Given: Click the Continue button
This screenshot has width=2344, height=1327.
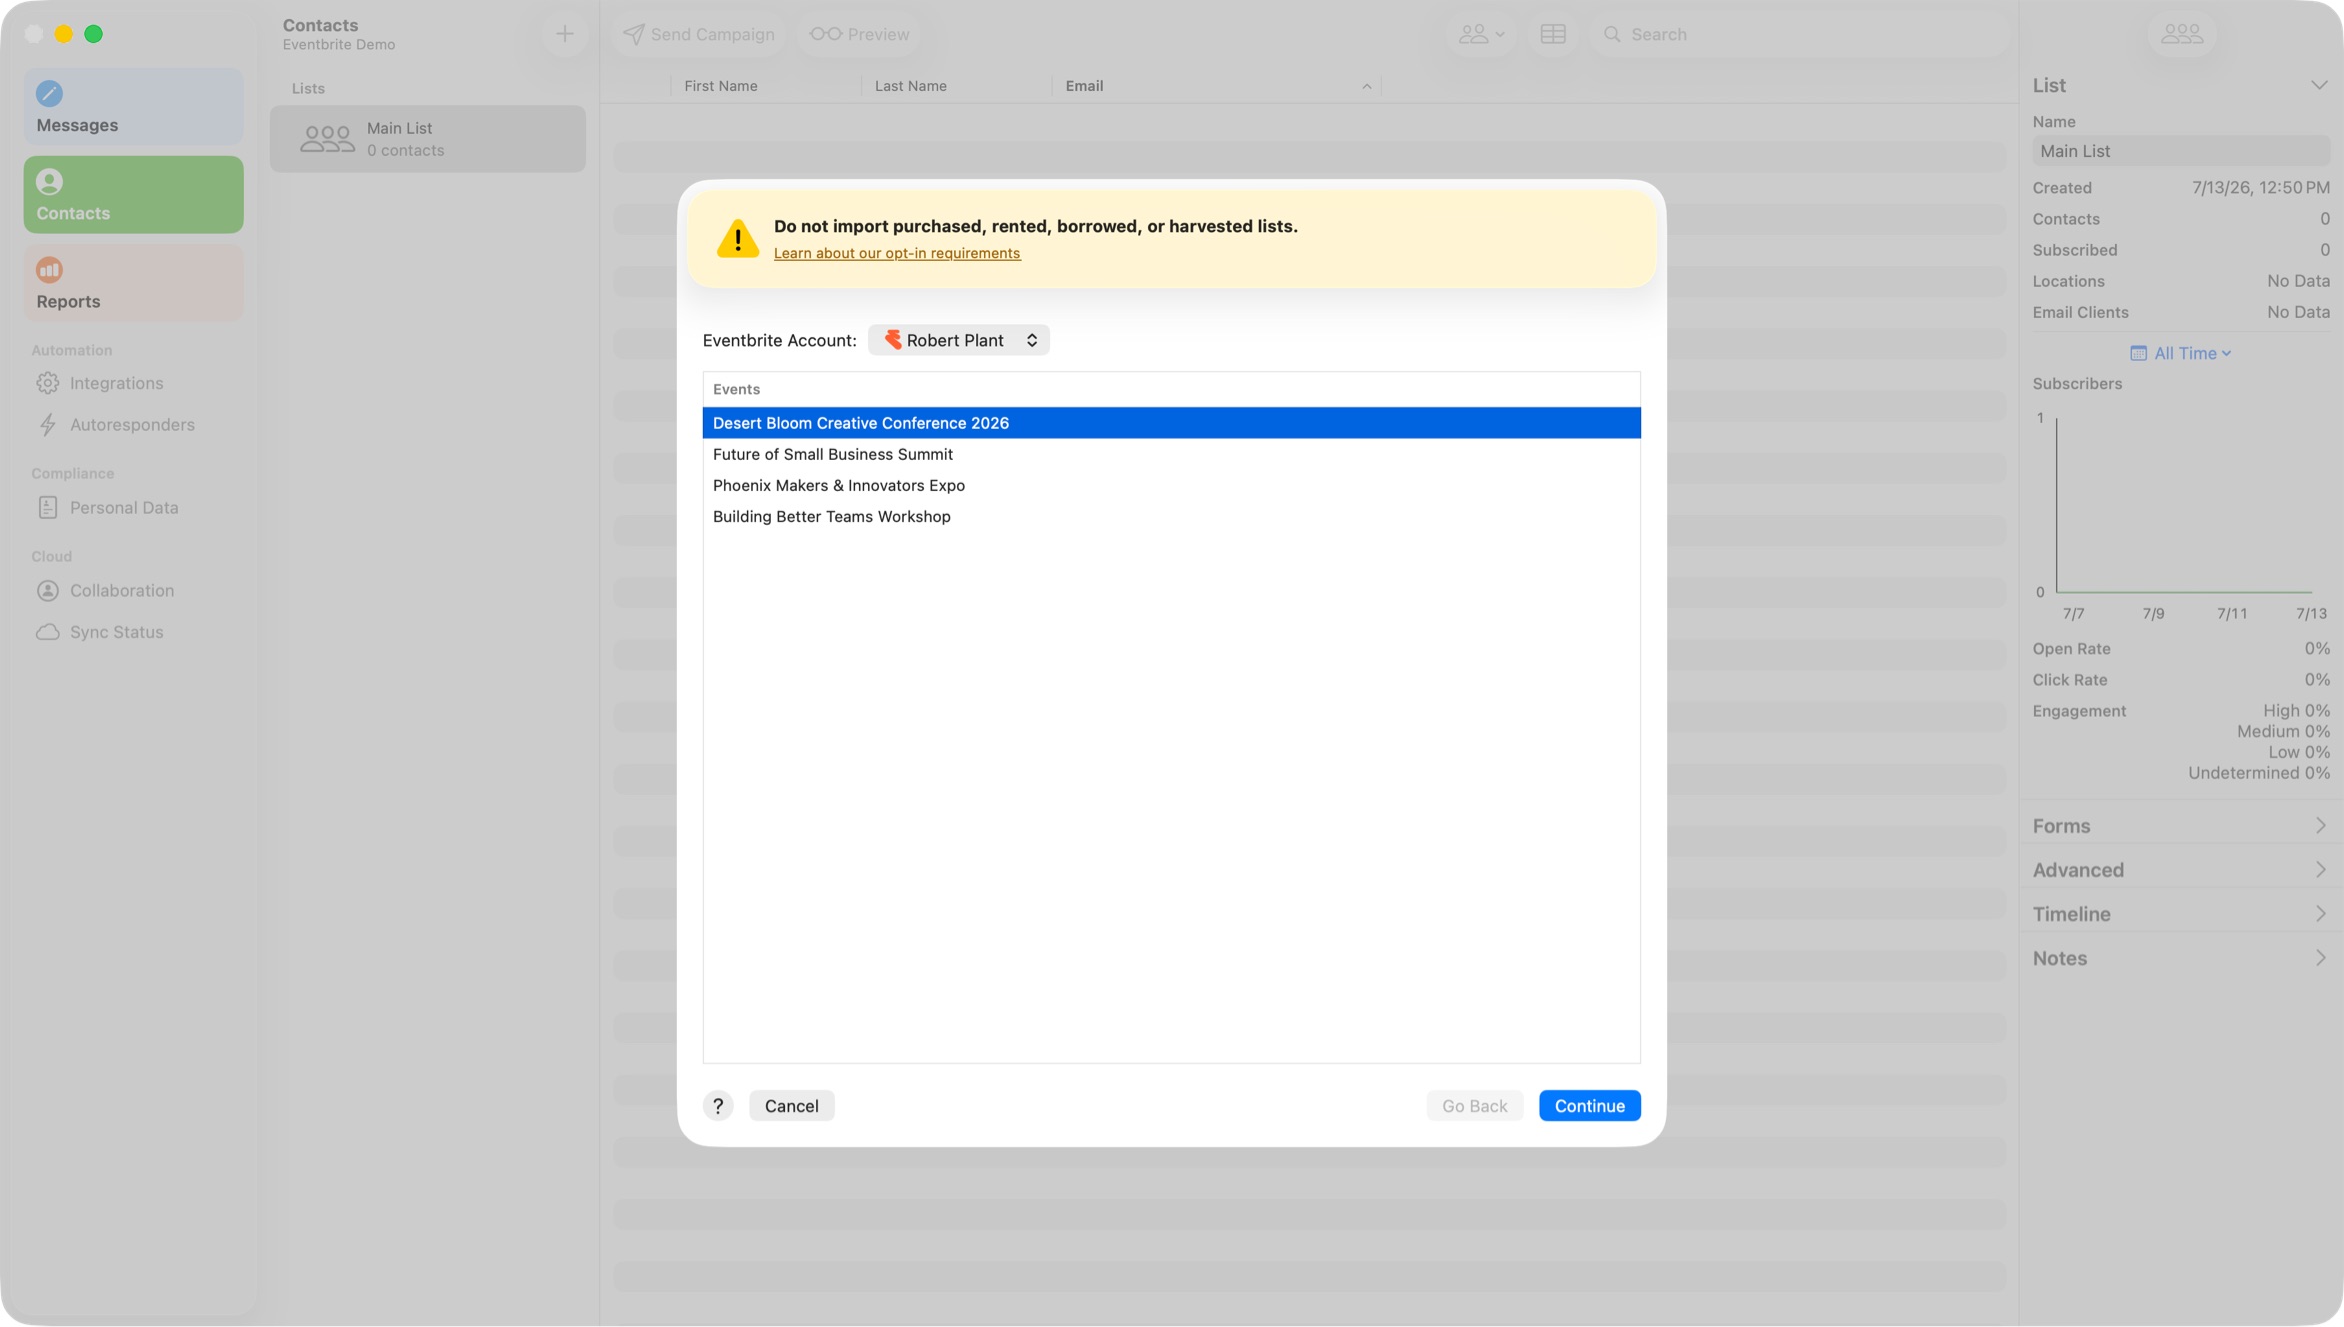Looking at the screenshot, I should (1589, 1105).
